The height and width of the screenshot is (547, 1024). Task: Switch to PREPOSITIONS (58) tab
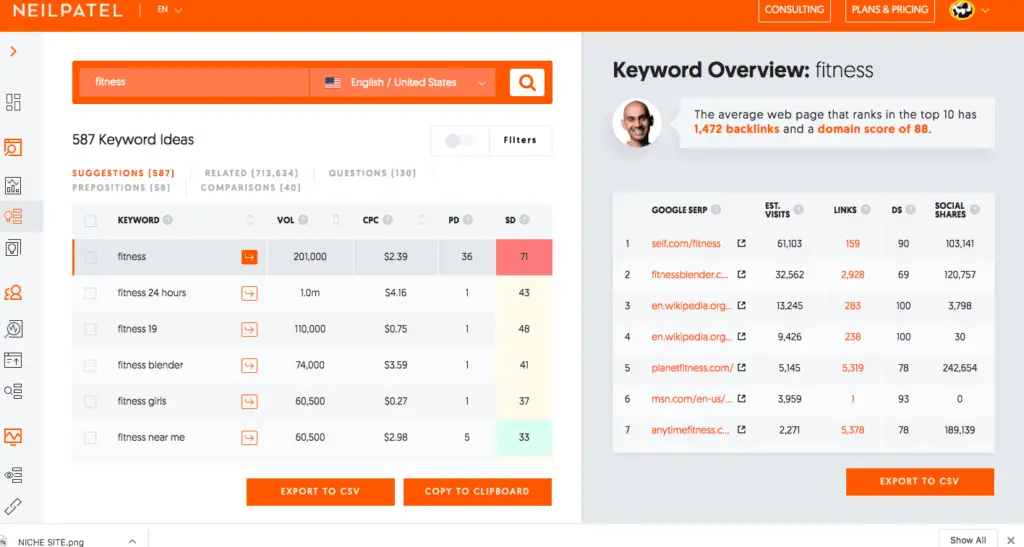tap(121, 187)
